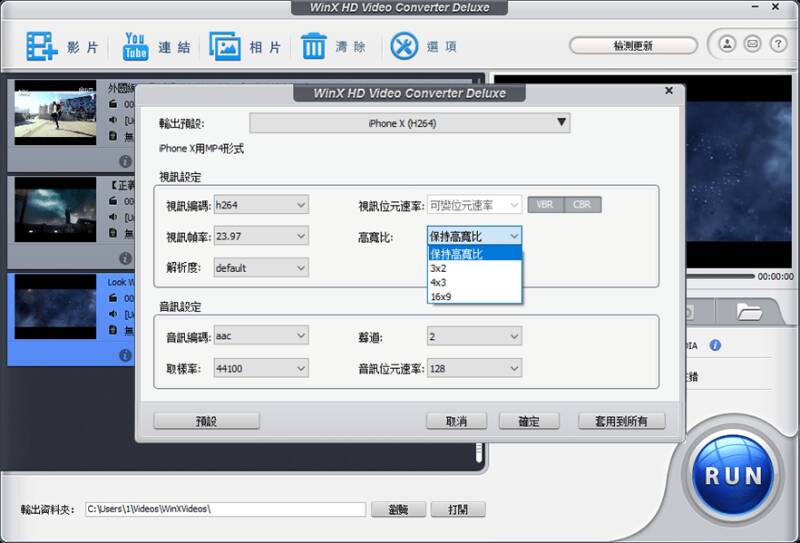Select the first video thumbnail
This screenshot has height=543, width=800.
click(x=55, y=112)
